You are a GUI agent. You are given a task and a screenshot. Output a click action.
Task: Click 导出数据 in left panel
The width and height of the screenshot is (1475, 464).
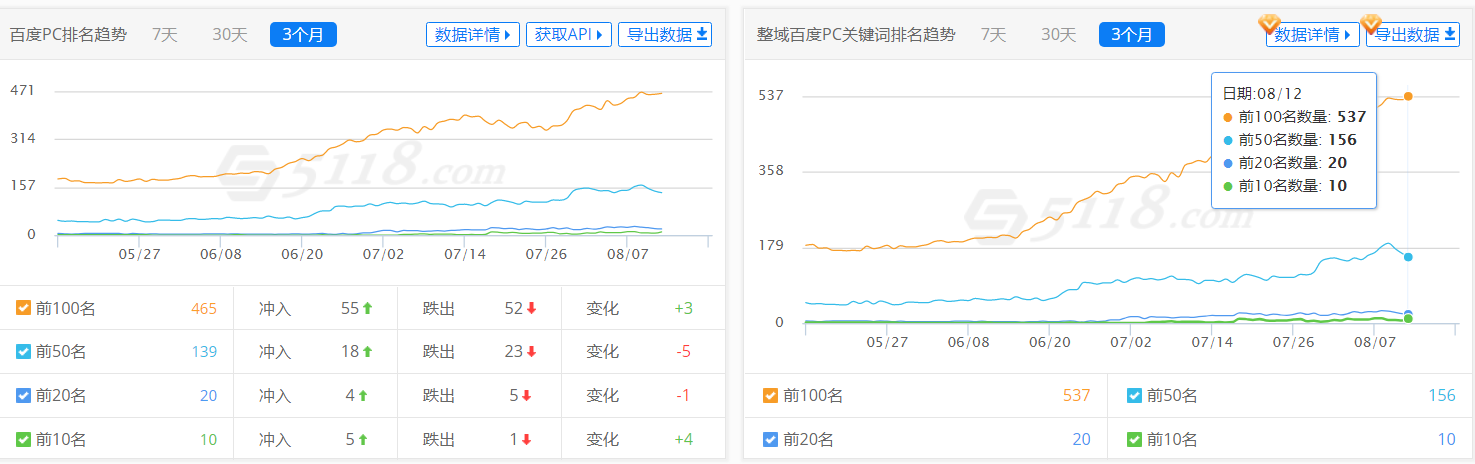[x=665, y=34]
